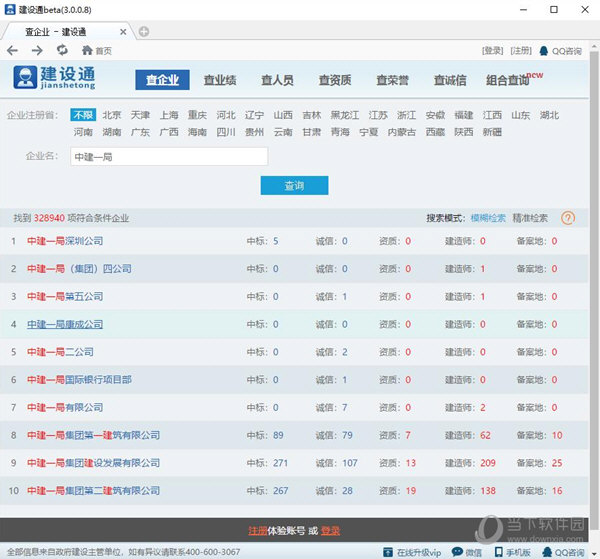The width and height of the screenshot is (600, 559).
Task: Click the 注册 link at top right
Action: coord(521,51)
